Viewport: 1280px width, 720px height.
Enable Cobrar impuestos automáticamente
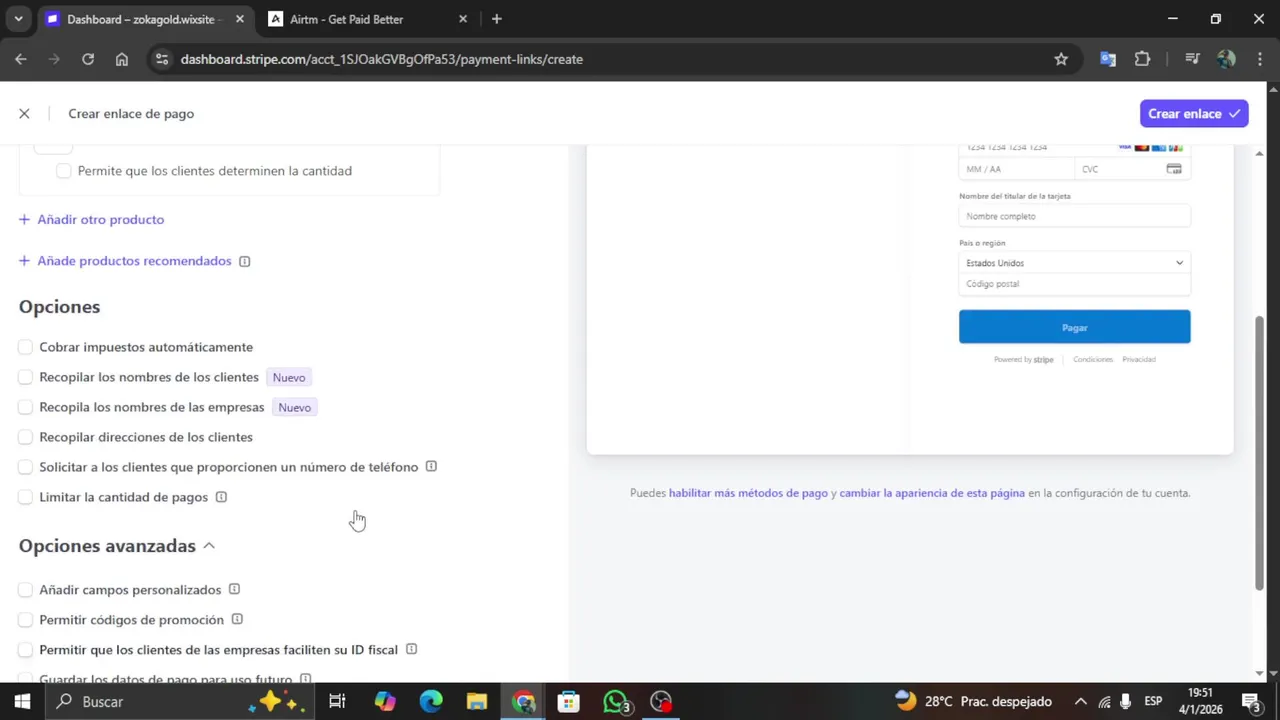pyautogui.click(x=25, y=347)
